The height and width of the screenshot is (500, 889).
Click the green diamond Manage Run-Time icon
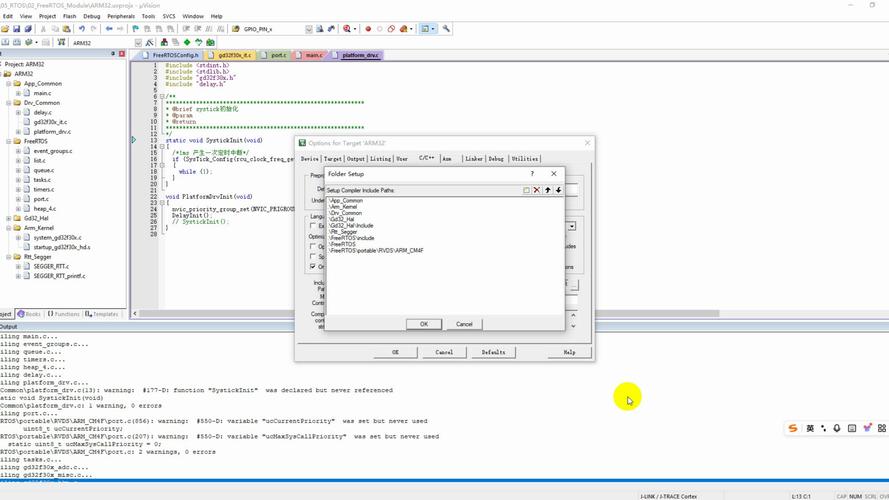click(x=187, y=43)
